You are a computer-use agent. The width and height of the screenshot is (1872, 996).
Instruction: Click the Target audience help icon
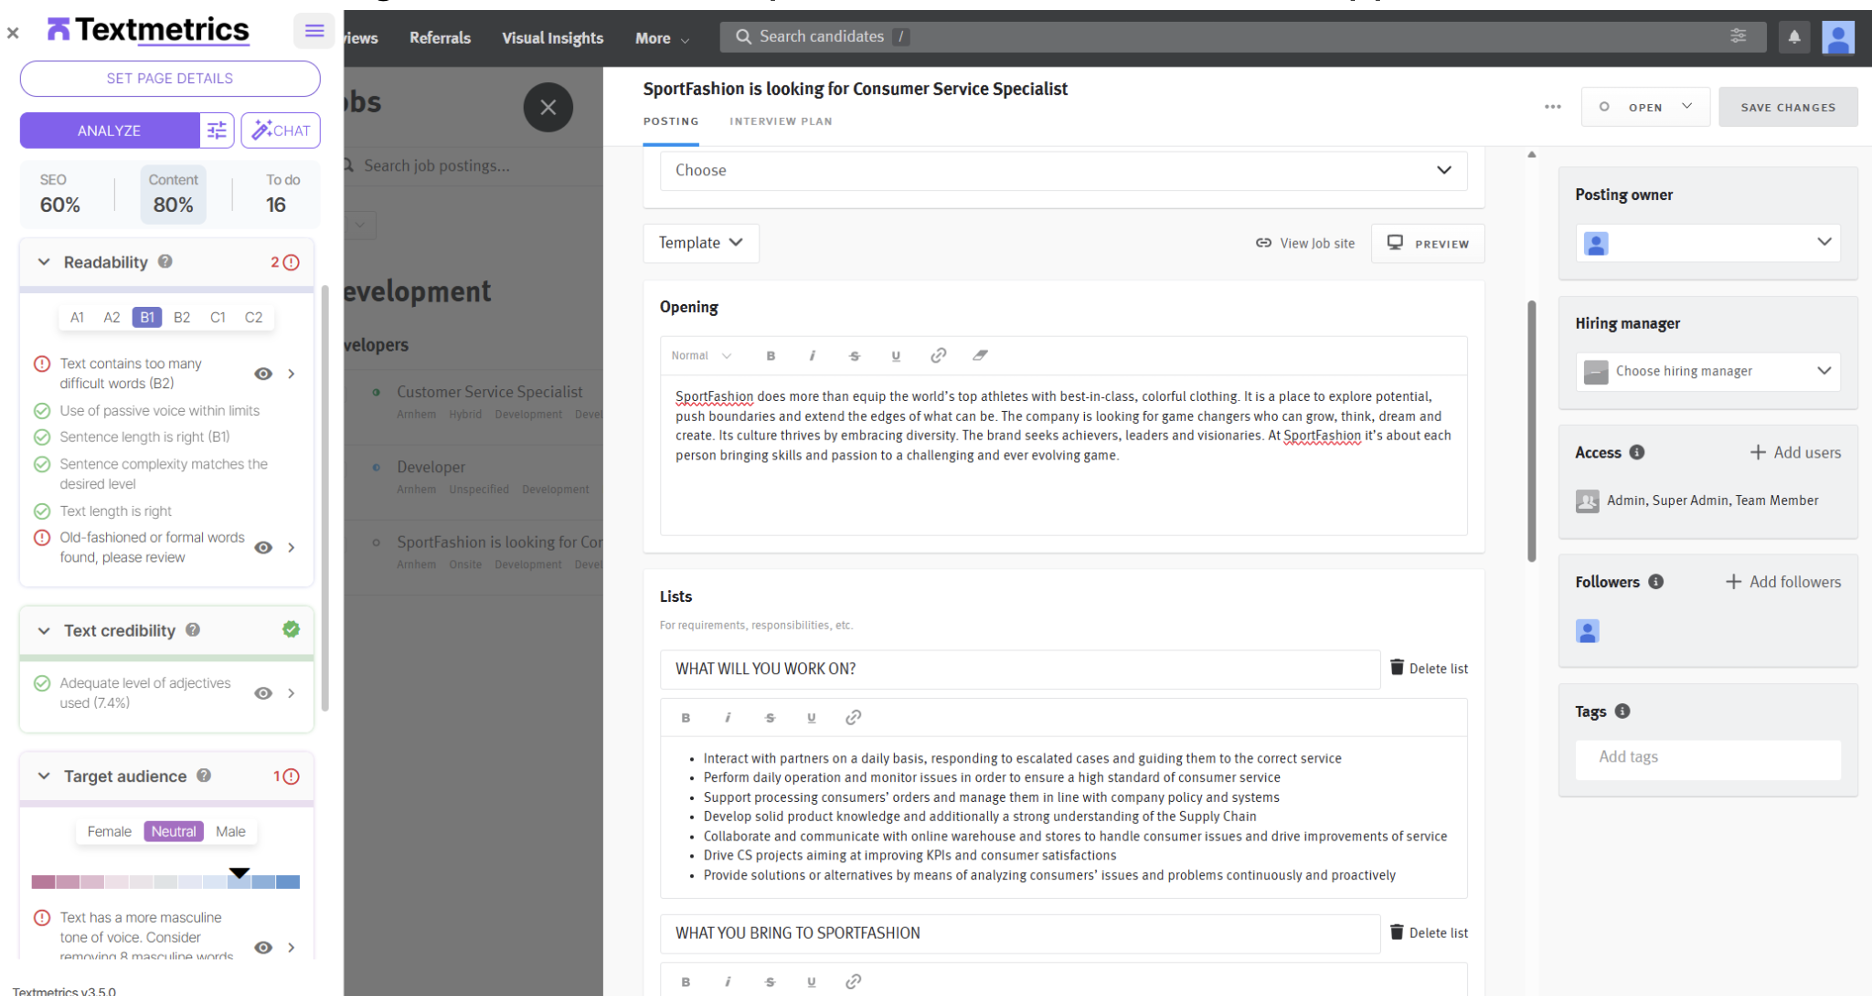204,775
